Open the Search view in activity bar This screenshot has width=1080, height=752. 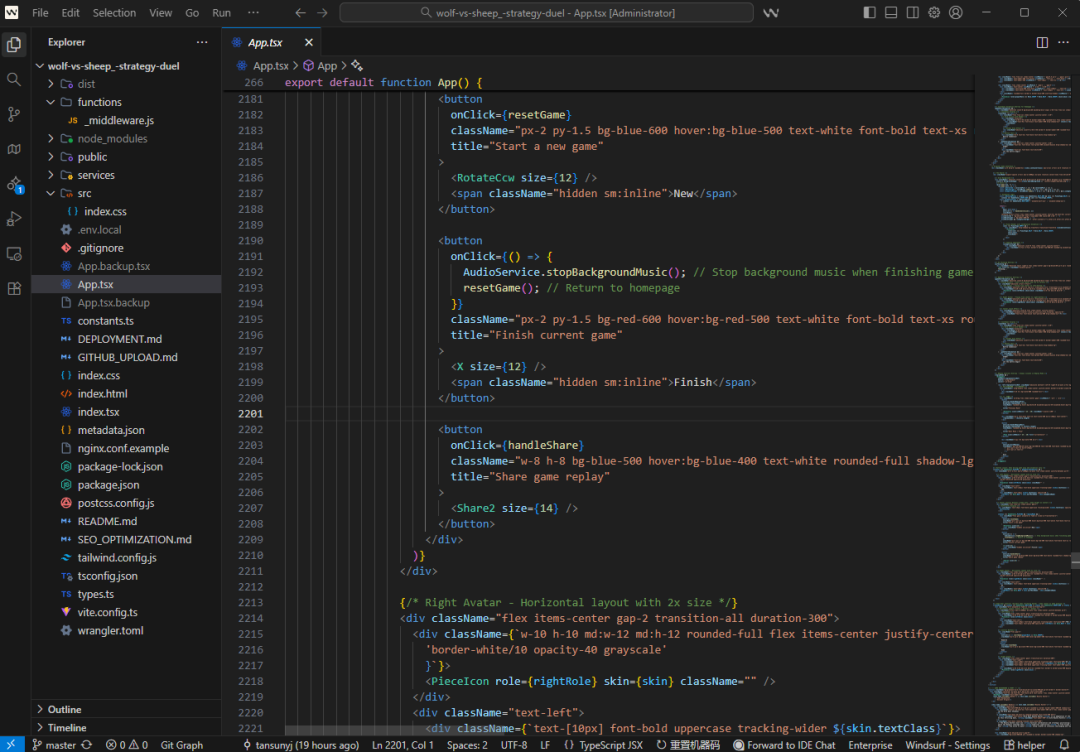[x=14, y=79]
